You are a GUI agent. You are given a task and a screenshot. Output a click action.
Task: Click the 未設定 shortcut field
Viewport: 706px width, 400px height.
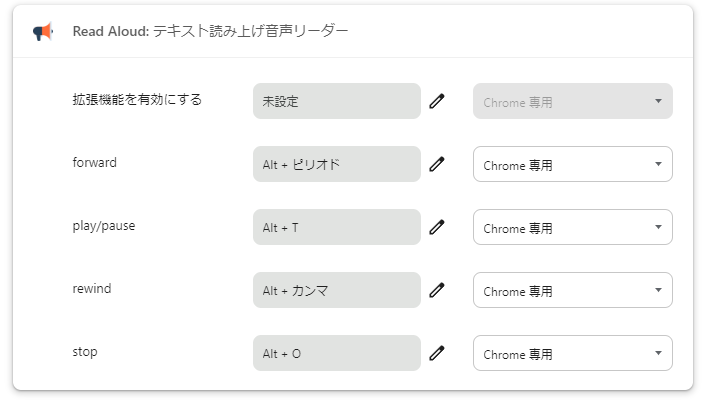pyautogui.click(x=336, y=101)
